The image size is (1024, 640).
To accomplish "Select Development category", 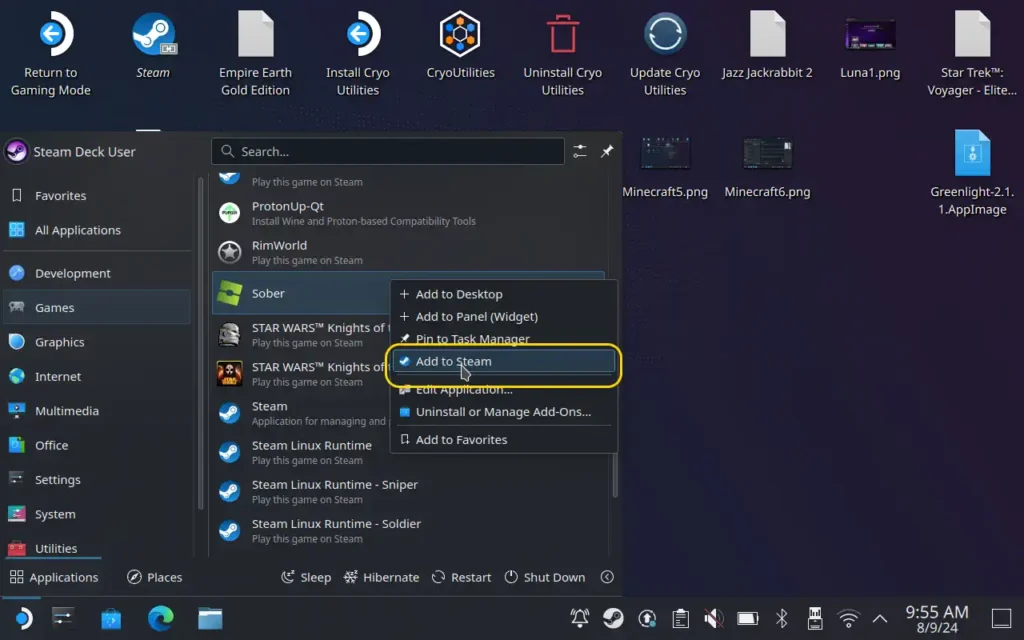I will 97,273.
